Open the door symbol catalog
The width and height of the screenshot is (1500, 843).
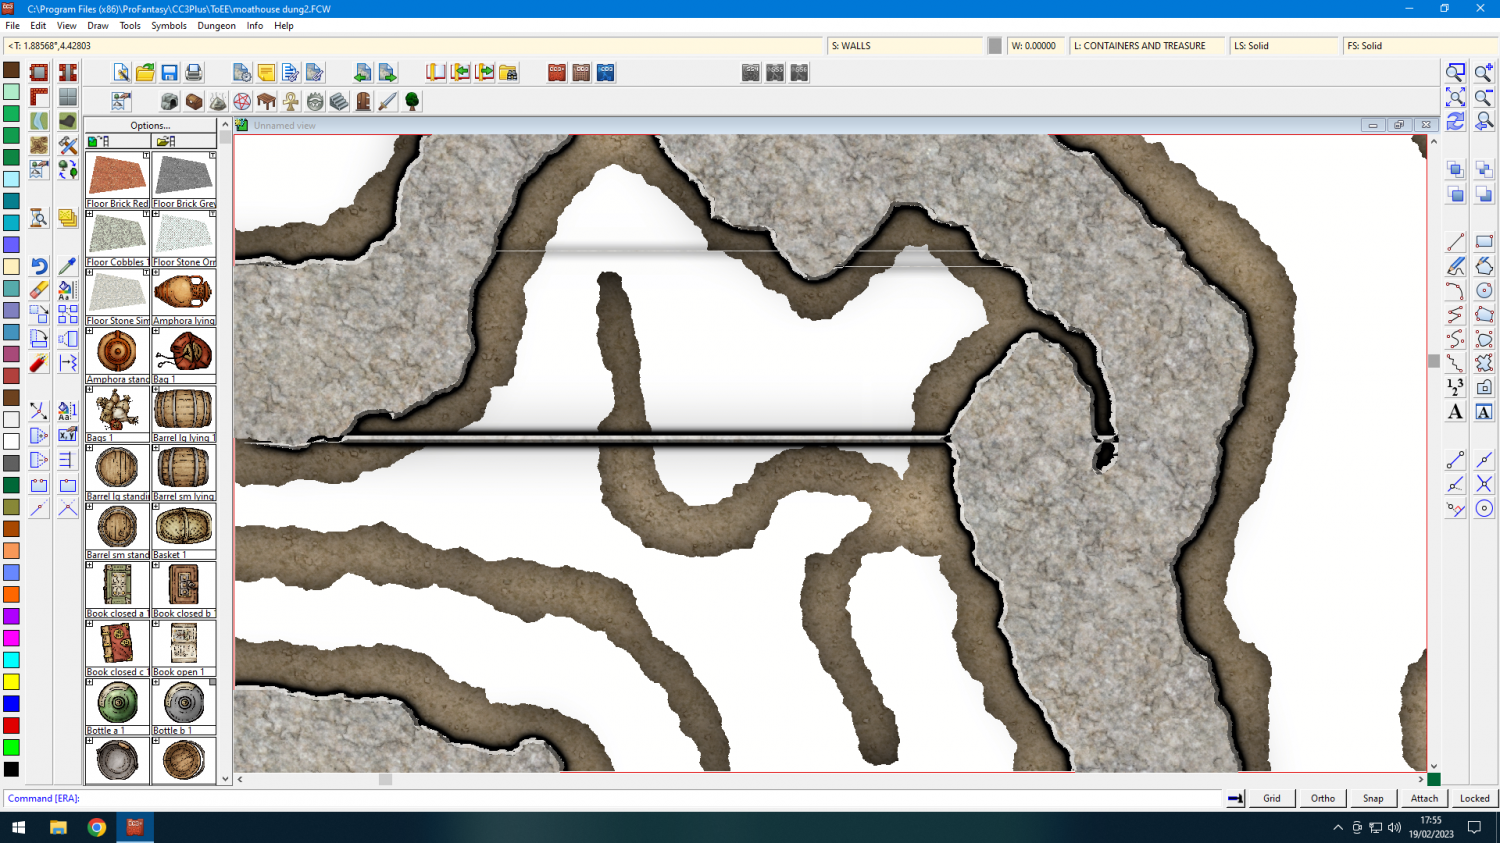coord(363,101)
